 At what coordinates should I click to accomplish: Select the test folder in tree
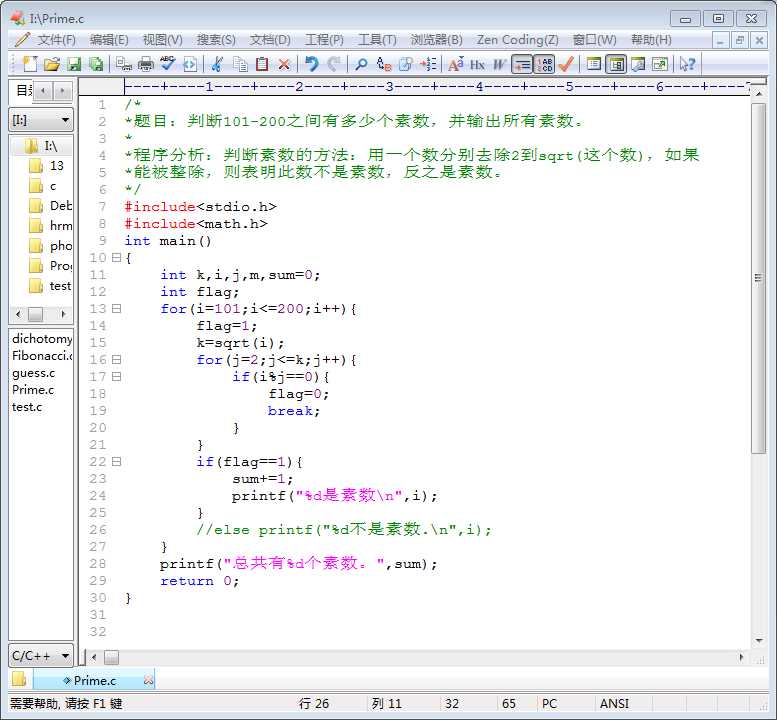click(x=50, y=286)
